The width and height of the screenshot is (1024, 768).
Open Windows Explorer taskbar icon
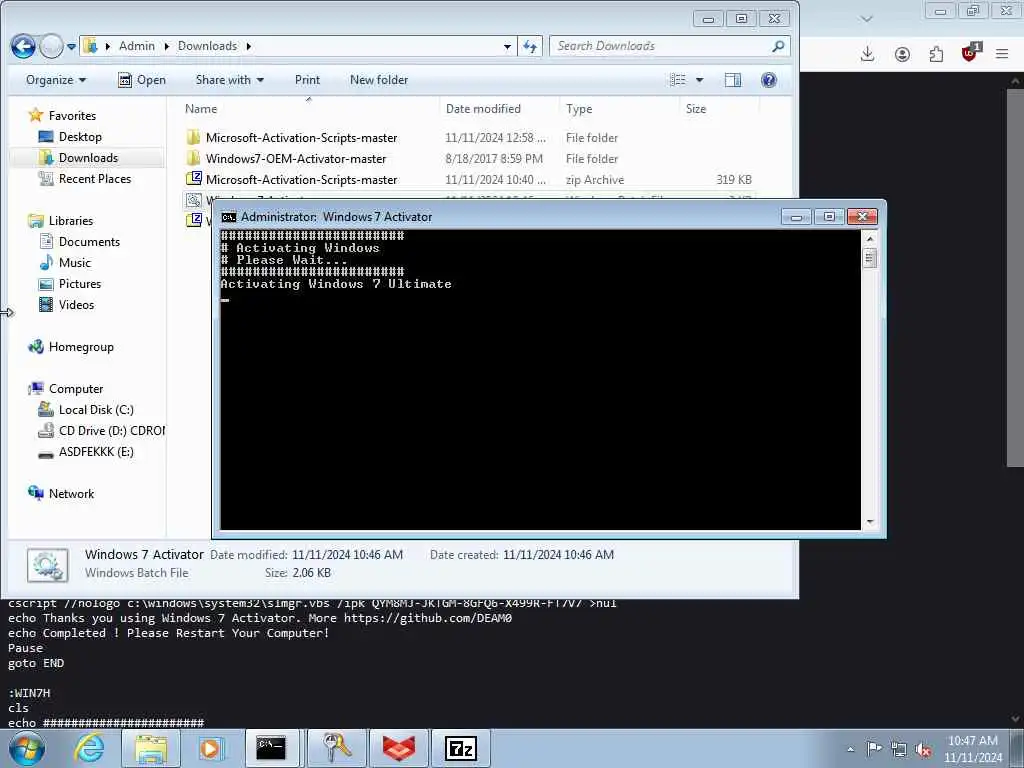pyautogui.click(x=151, y=748)
